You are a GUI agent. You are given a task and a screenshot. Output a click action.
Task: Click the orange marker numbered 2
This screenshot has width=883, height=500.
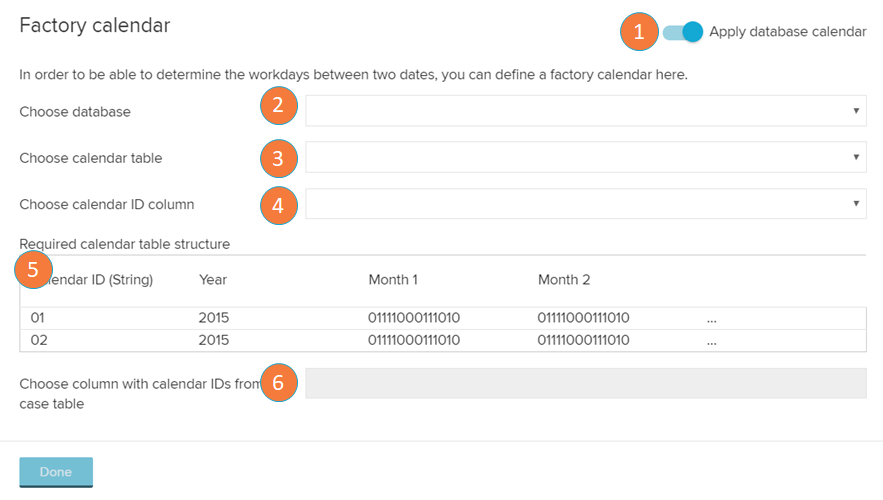point(279,106)
